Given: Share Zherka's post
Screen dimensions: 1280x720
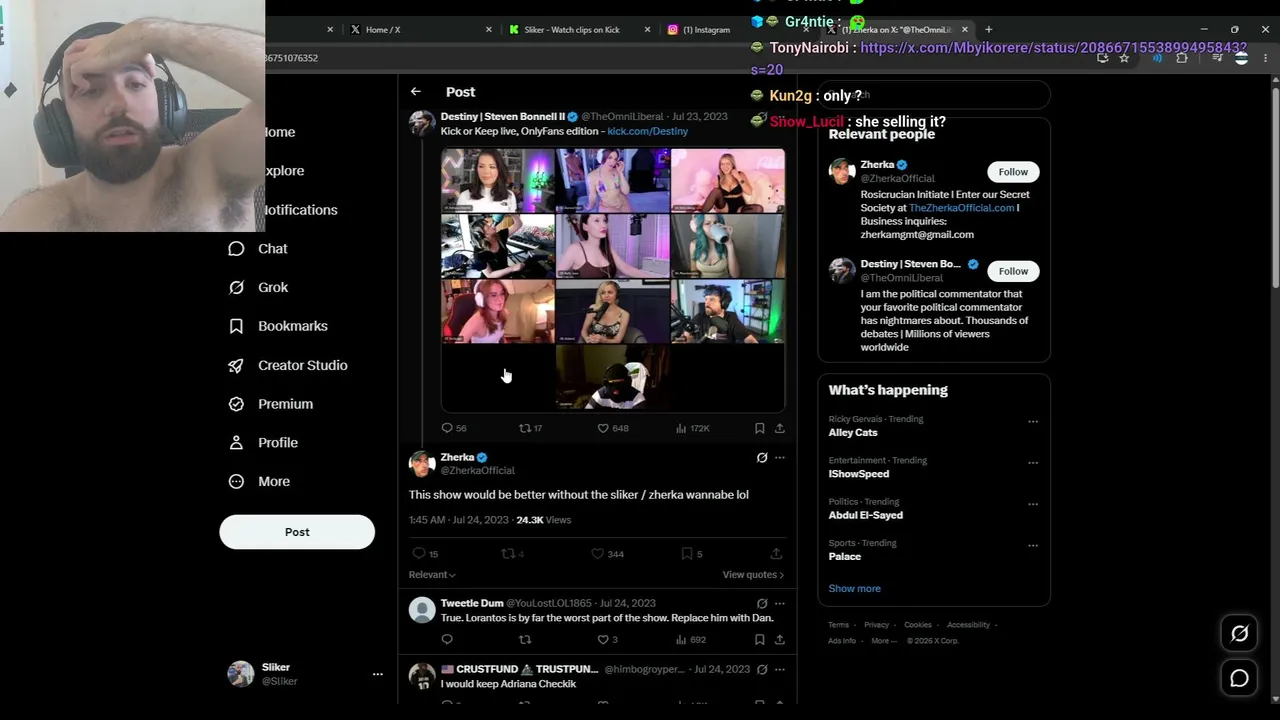Looking at the screenshot, I should click(776, 554).
